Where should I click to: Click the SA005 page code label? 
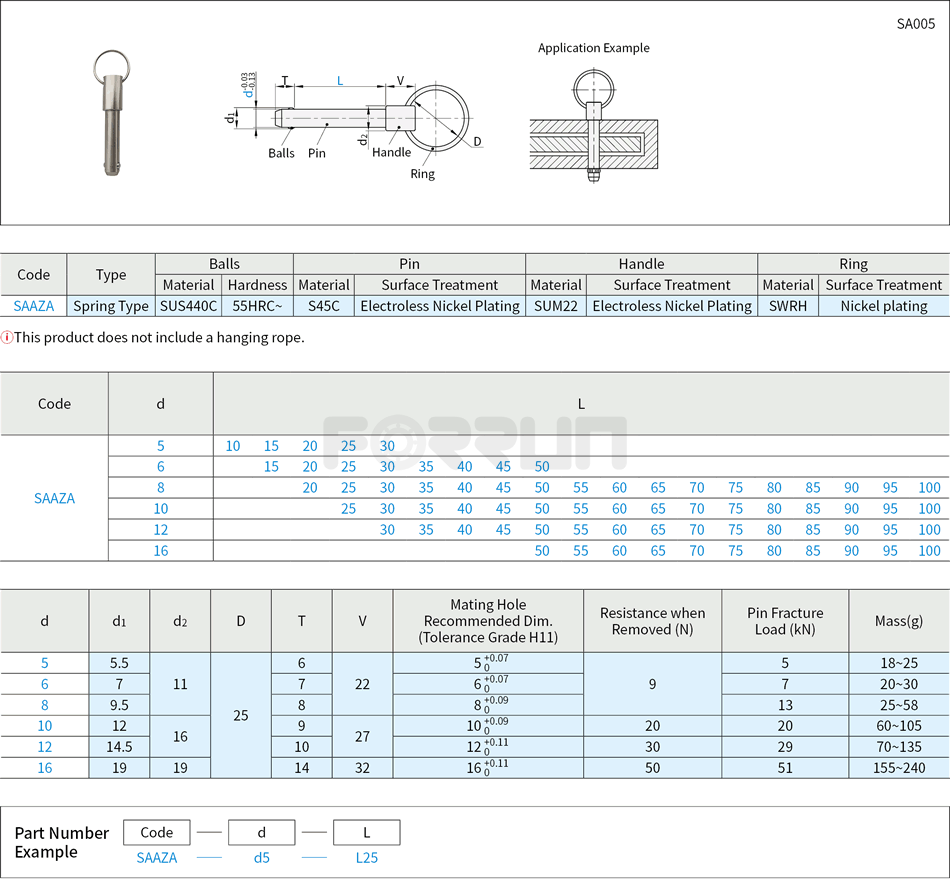coord(918,22)
